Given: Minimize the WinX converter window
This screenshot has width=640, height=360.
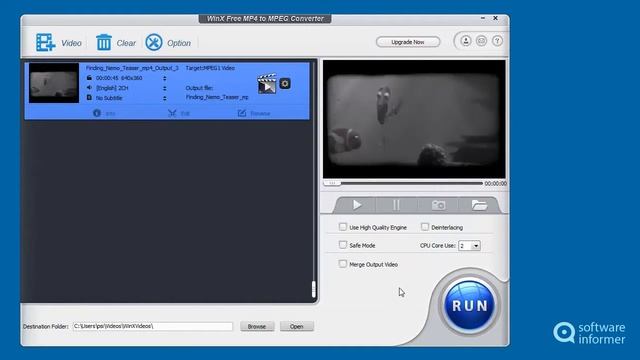Looking at the screenshot, I should (483, 18).
